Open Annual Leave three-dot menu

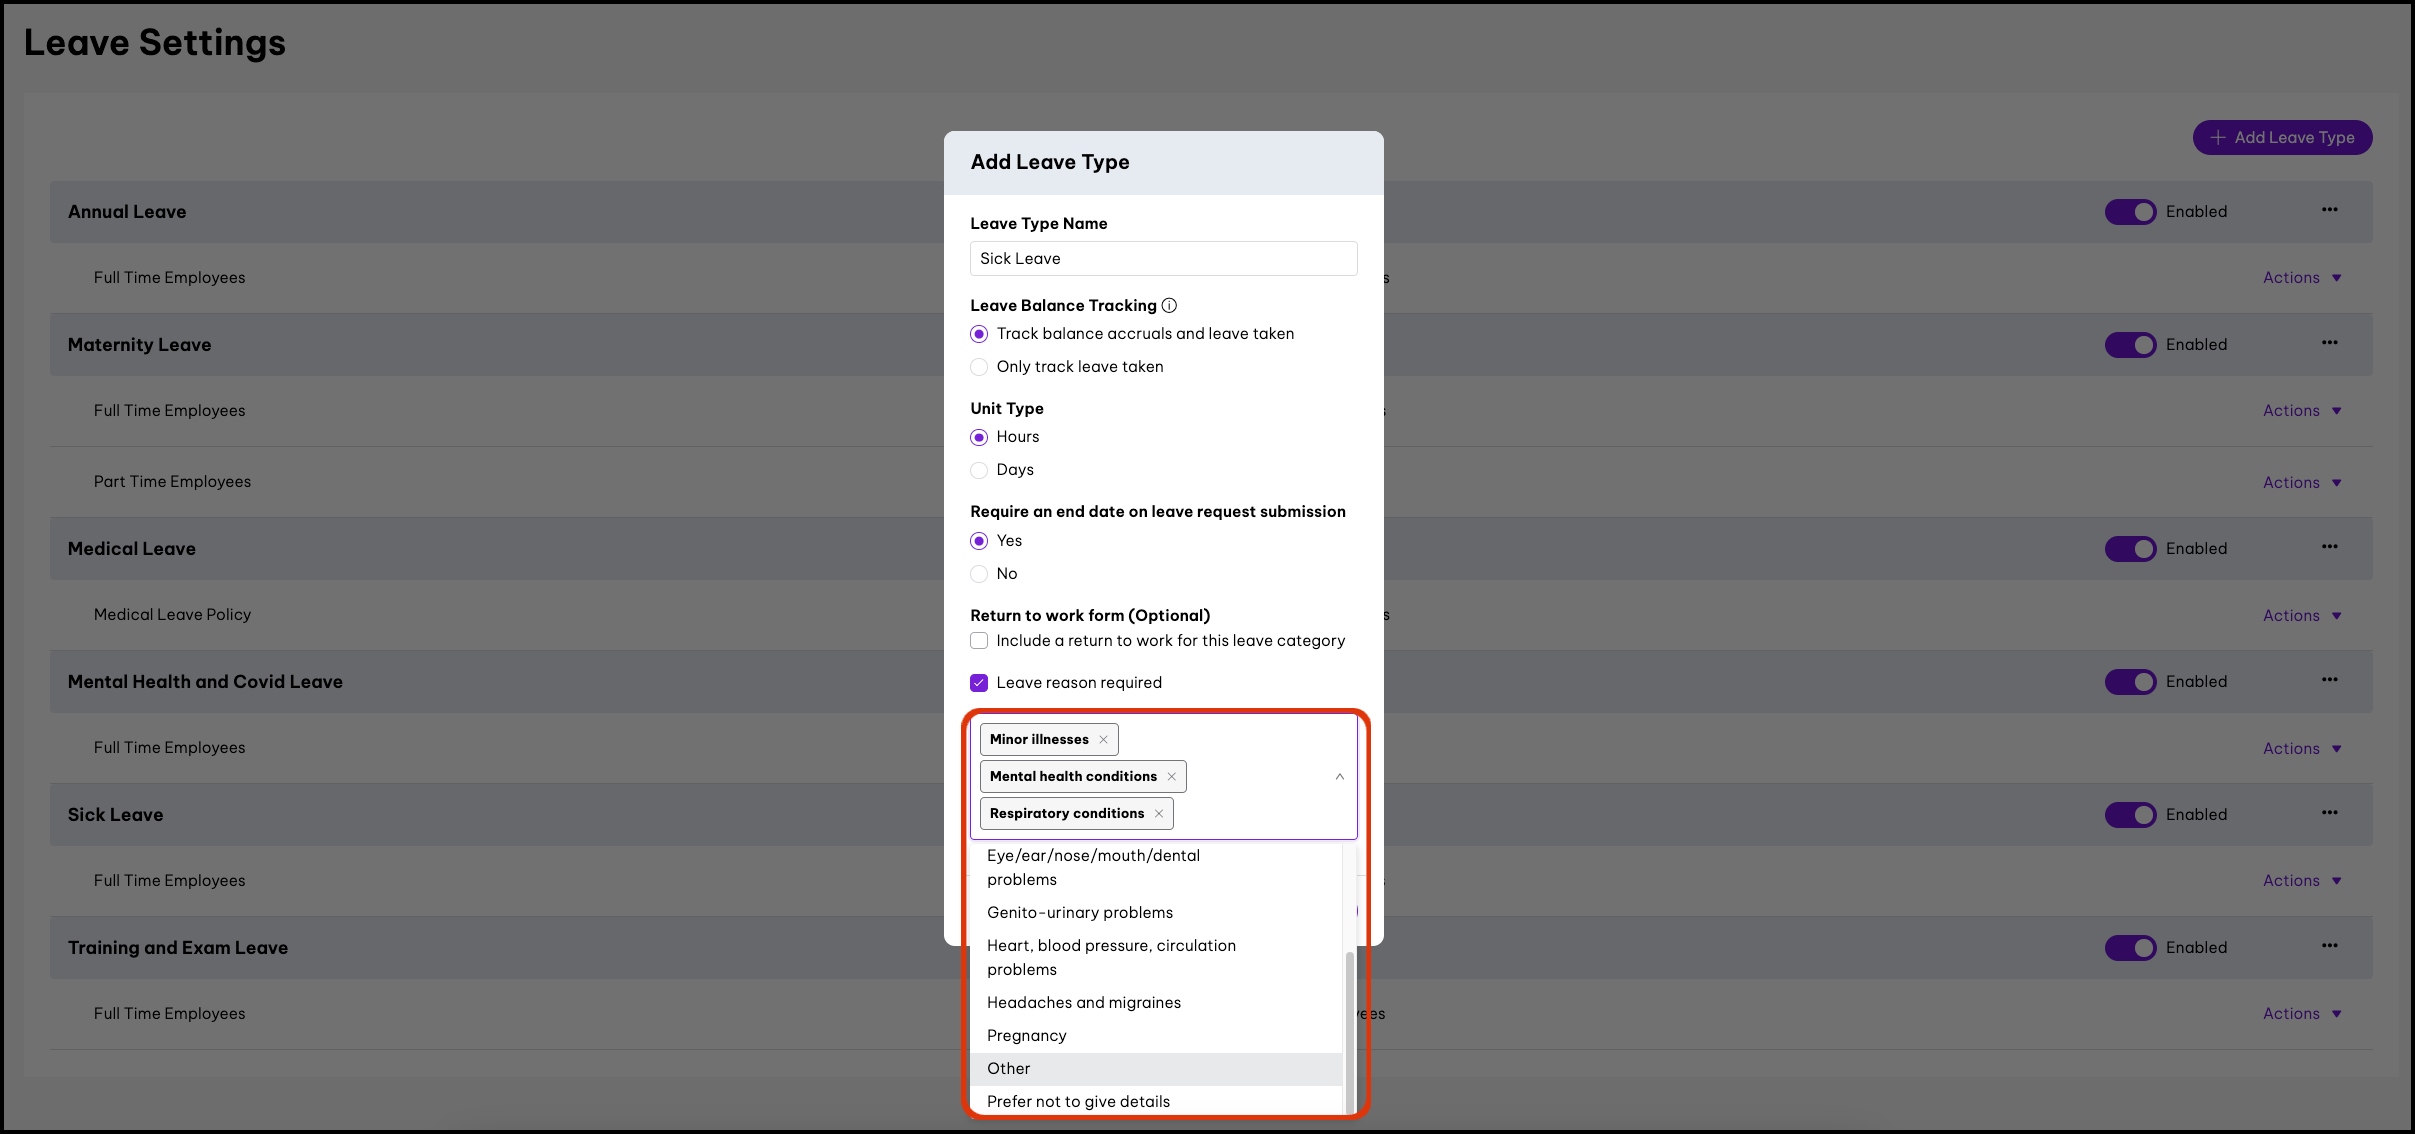(x=2329, y=210)
